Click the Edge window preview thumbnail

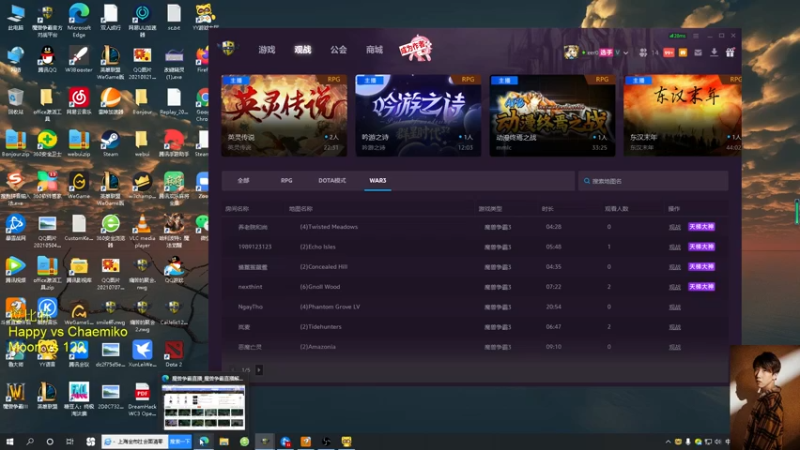click(204, 407)
